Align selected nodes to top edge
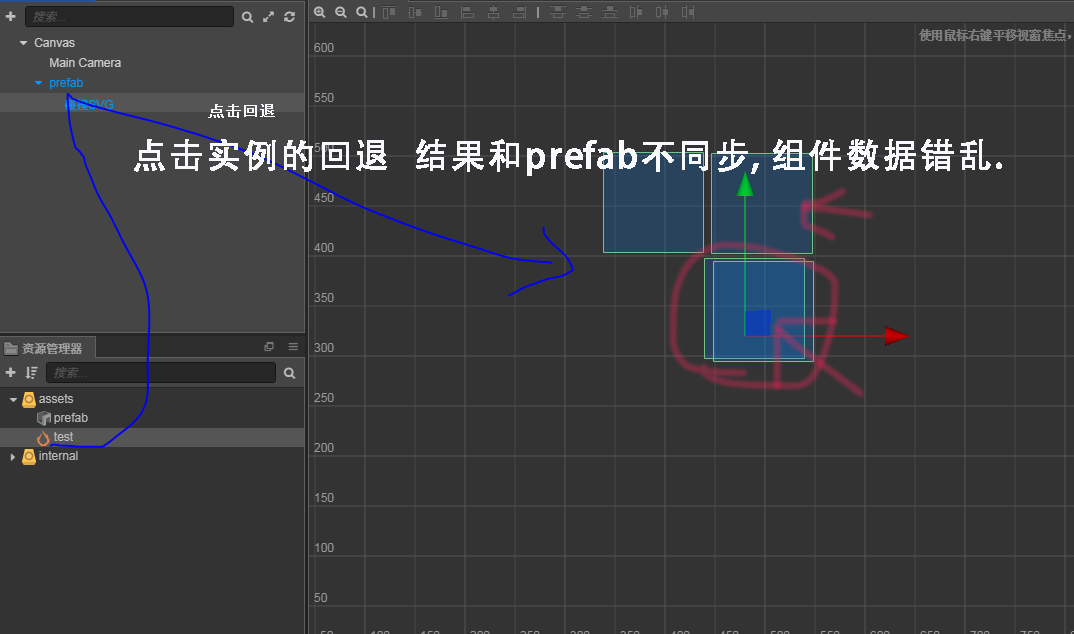 tap(389, 12)
